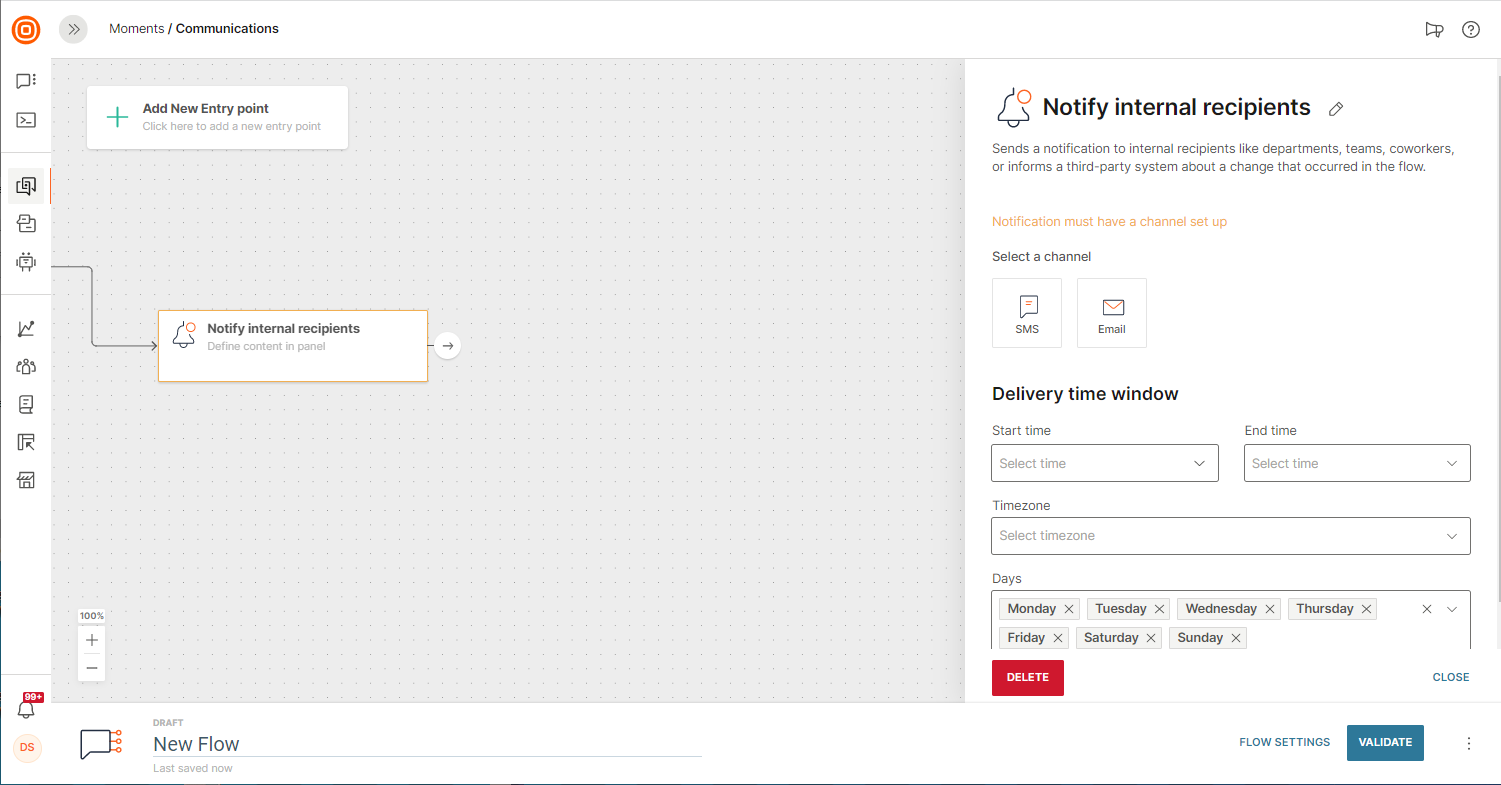The width and height of the screenshot is (1501, 785).
Task: Remove Monday from the Days field
Action: point(1069,609)
